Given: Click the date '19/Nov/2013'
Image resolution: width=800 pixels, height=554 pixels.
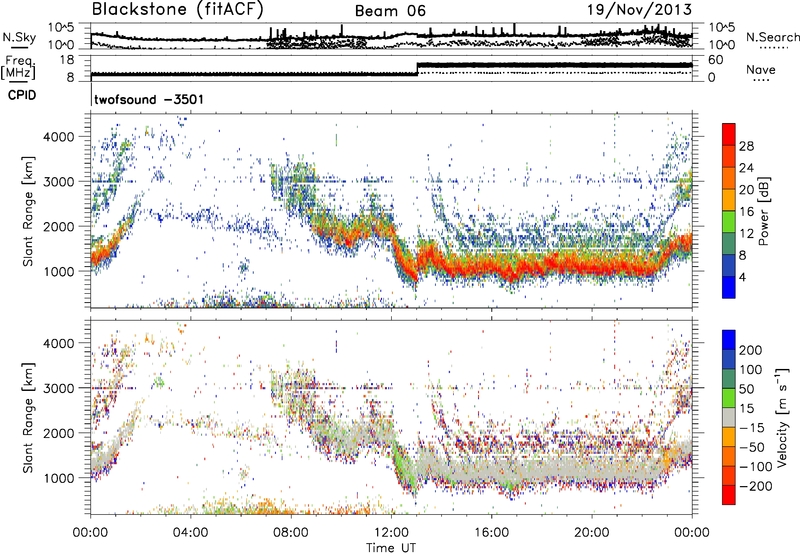Looking at the screenshot, I should [x=639, y=9].
